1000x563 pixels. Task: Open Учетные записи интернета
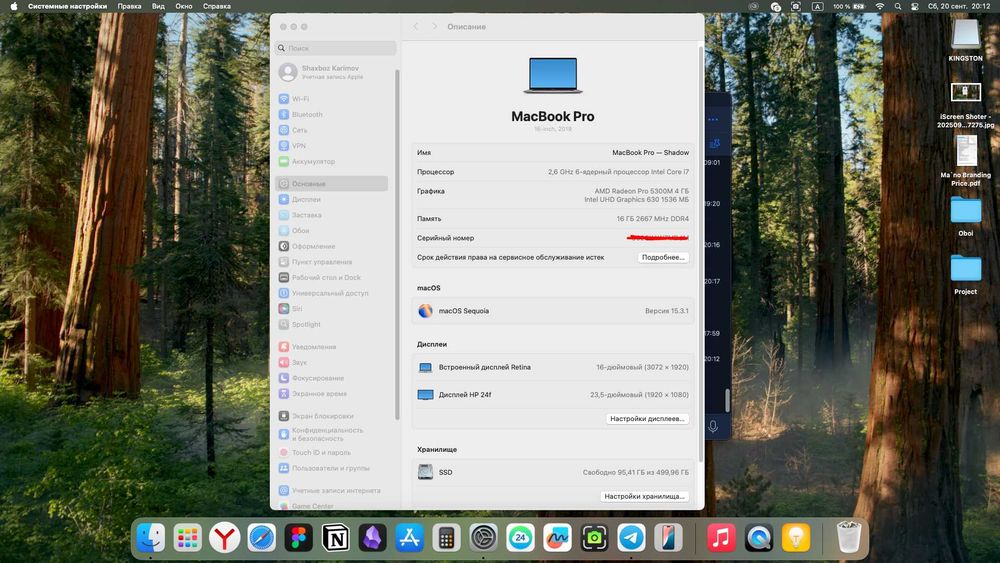pyautogui.click(x=332, y=490)
